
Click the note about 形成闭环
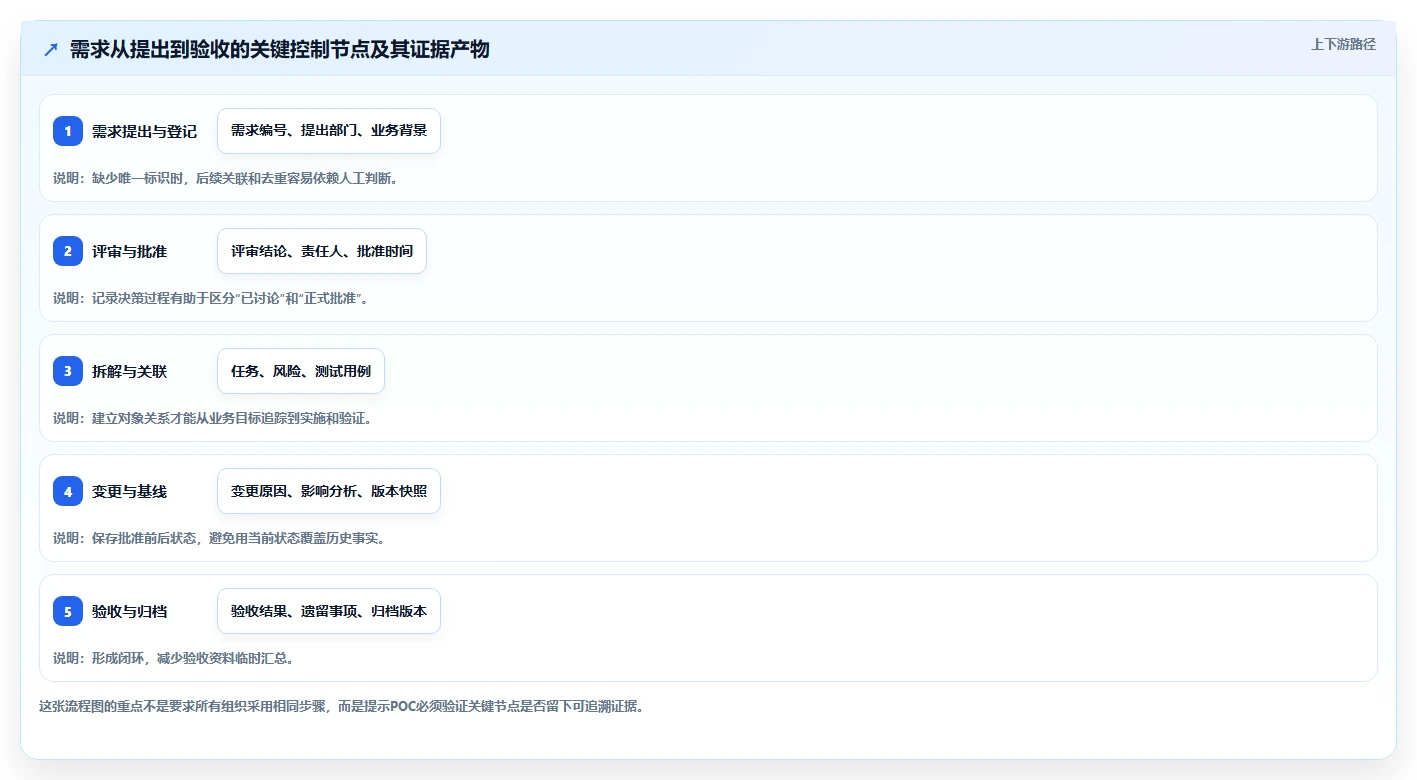tap(173, 658)
